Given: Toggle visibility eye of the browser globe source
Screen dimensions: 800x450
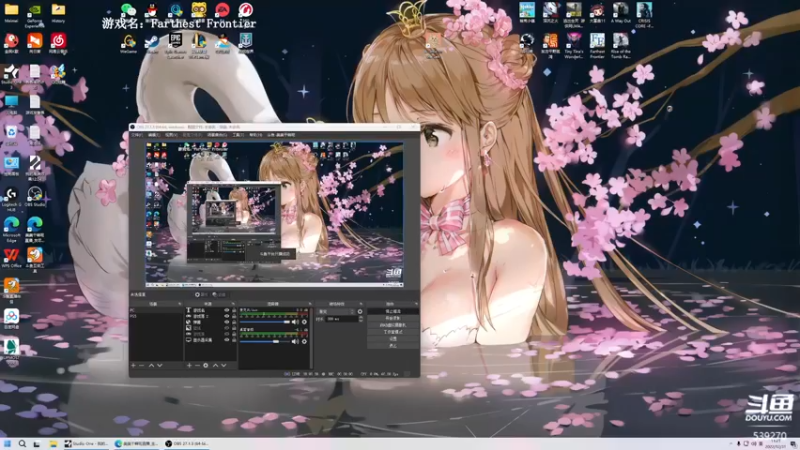Looking at the screenshot, I should pyautogui.click(x=227, y=322).
